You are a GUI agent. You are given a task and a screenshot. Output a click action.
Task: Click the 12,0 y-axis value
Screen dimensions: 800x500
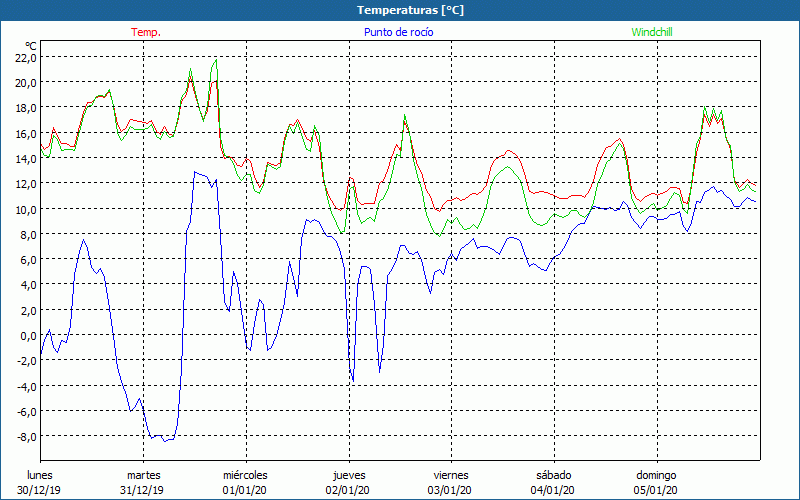[x=26, y=184]
